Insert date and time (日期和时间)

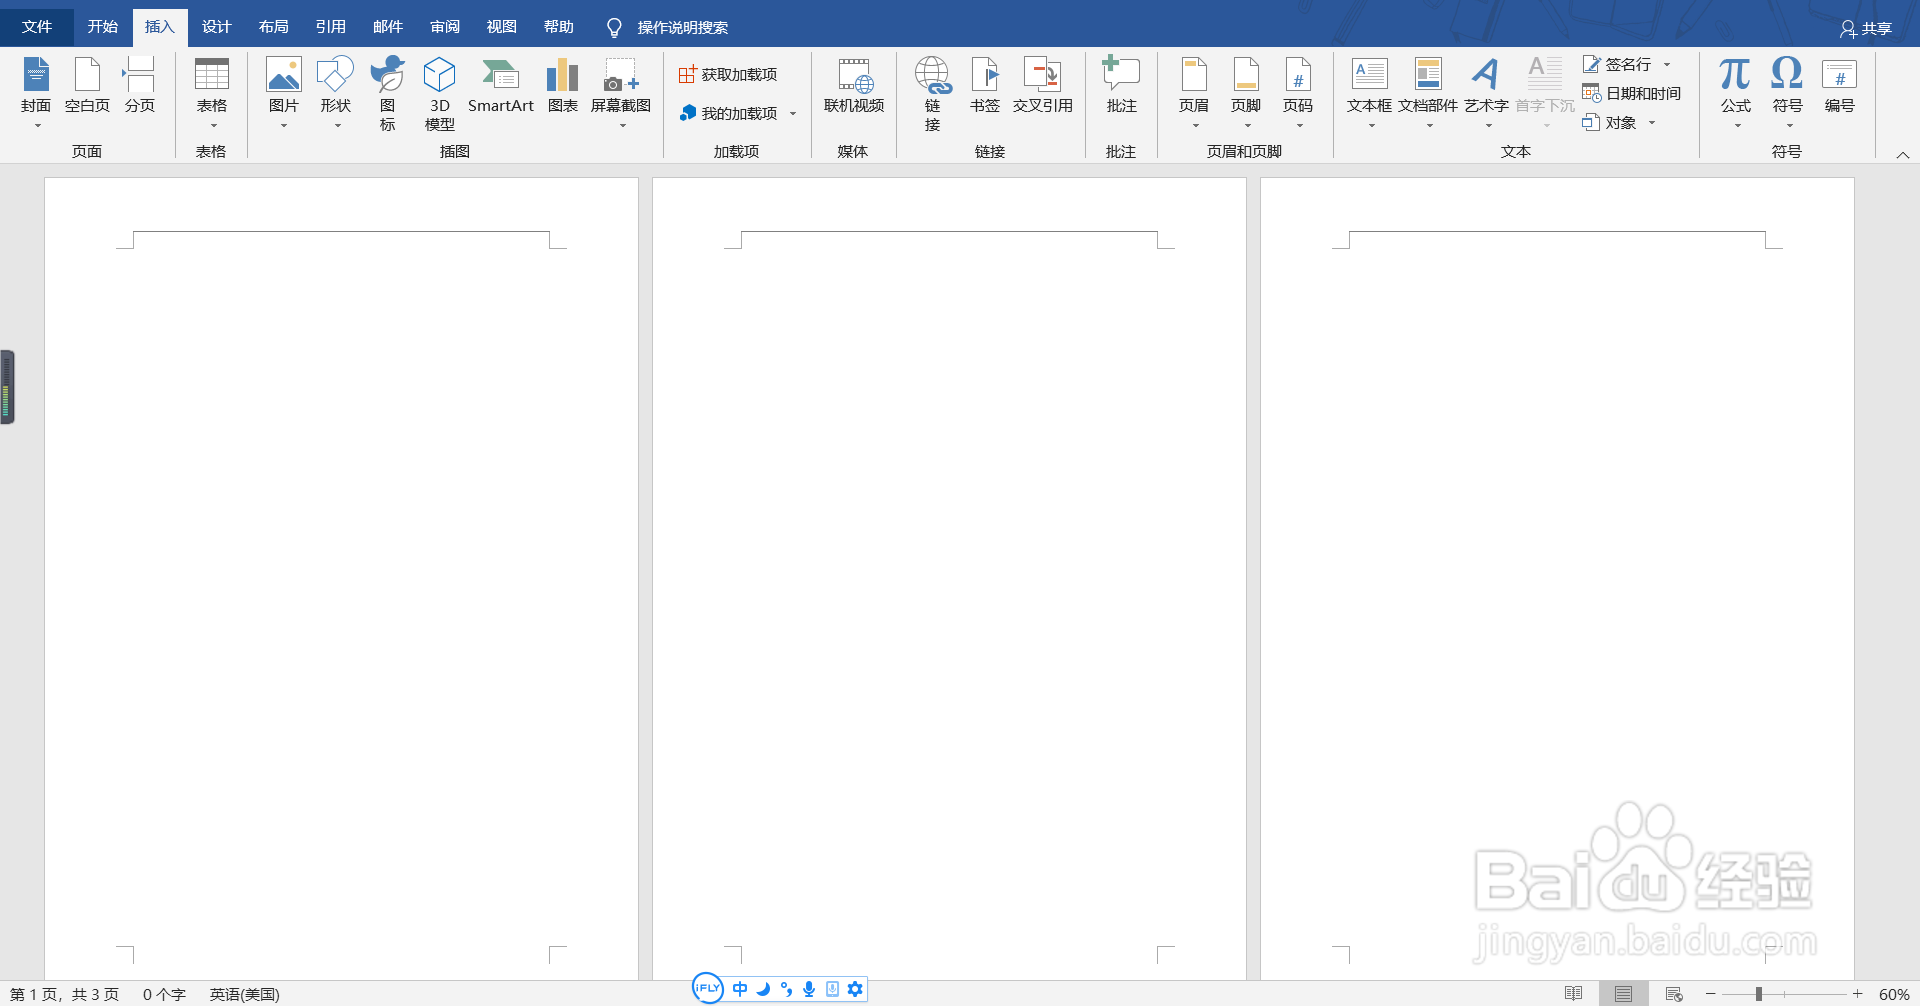[x=1632, y=94]
